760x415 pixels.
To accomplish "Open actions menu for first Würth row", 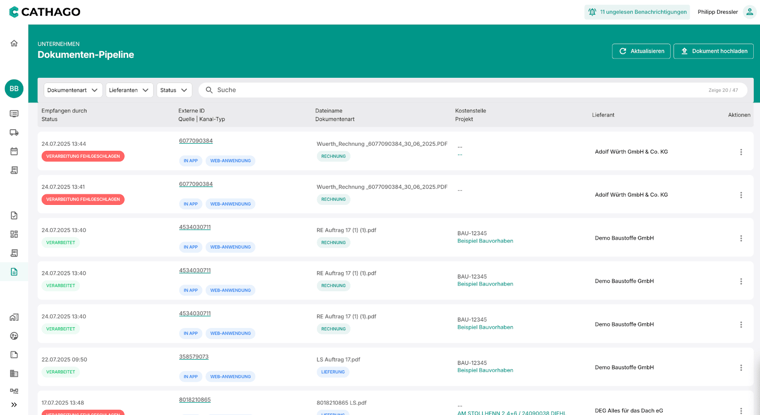I will coord(741,152).
